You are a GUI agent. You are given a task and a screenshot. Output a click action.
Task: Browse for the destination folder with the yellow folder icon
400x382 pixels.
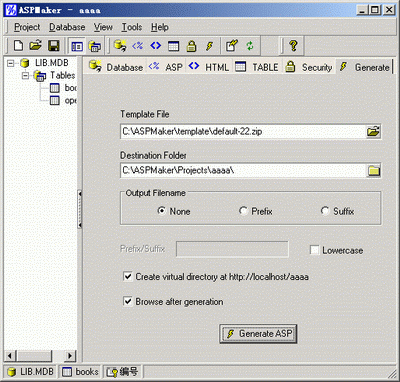[374, 171]
